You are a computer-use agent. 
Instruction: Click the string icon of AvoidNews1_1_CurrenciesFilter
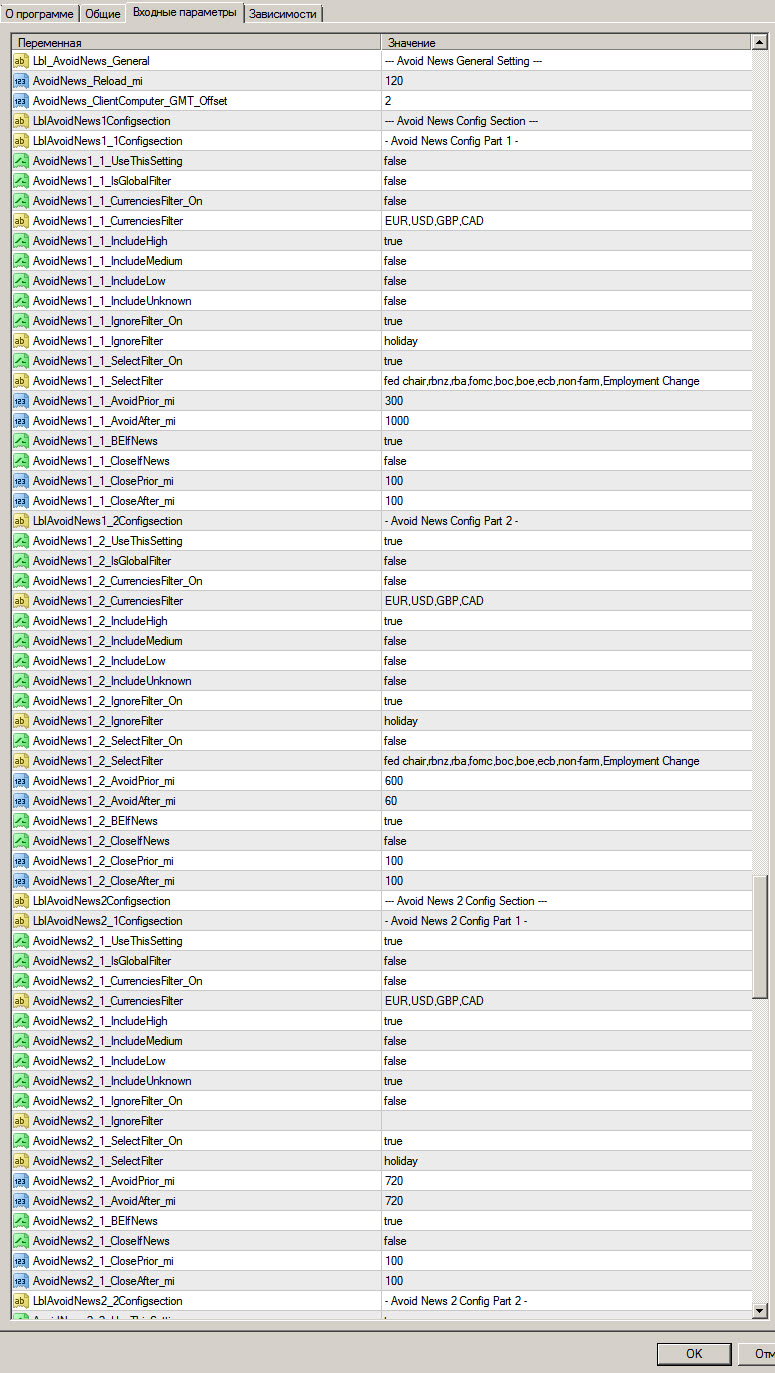click(21, 221)
